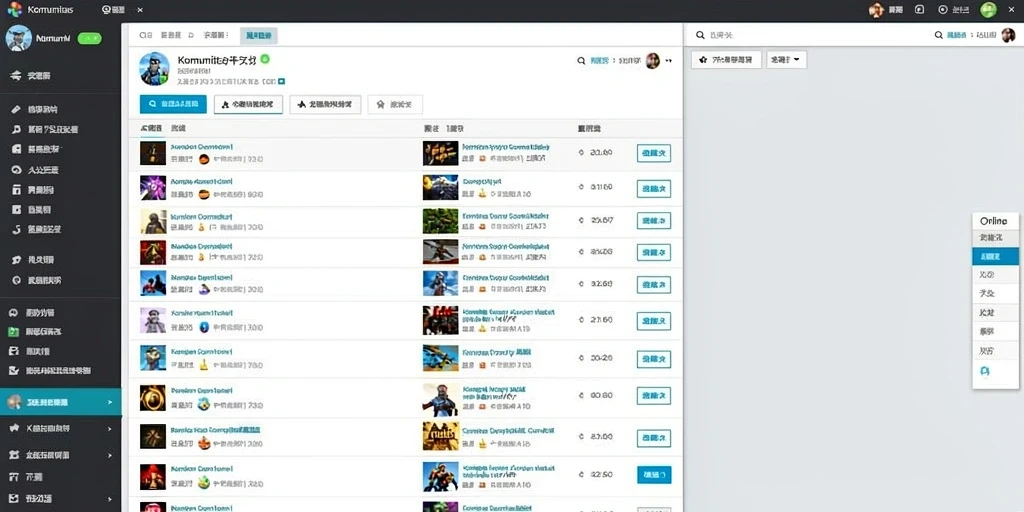Open the dropdown with caret in the right panel
Viewport: 1024px width, 512px height.
pos(786,59)
